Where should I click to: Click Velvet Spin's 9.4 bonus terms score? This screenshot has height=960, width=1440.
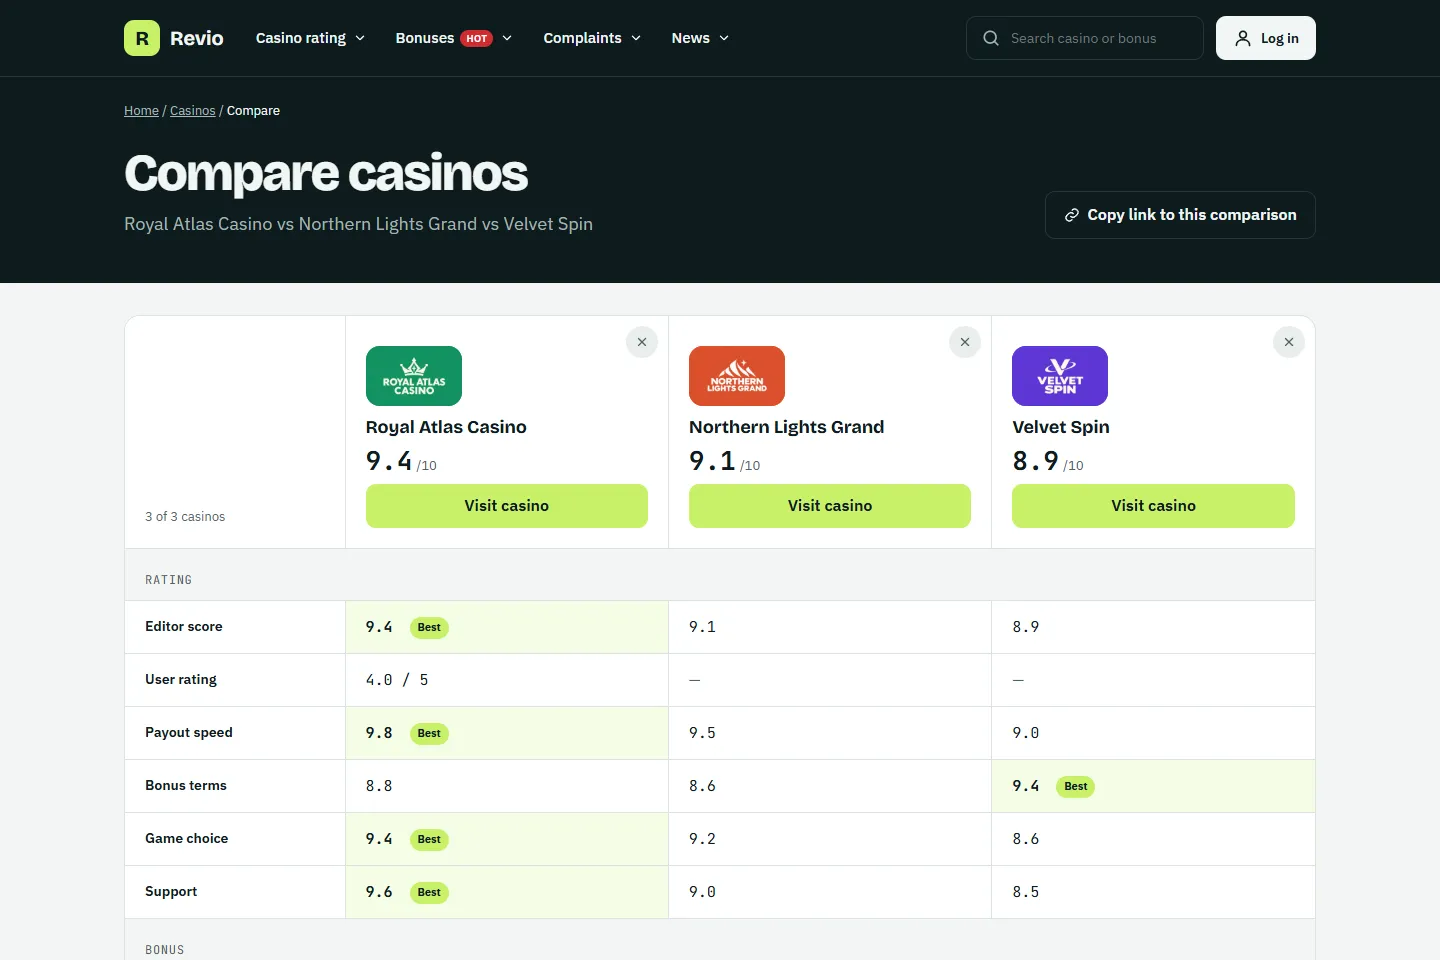(x=1026, y=786)
